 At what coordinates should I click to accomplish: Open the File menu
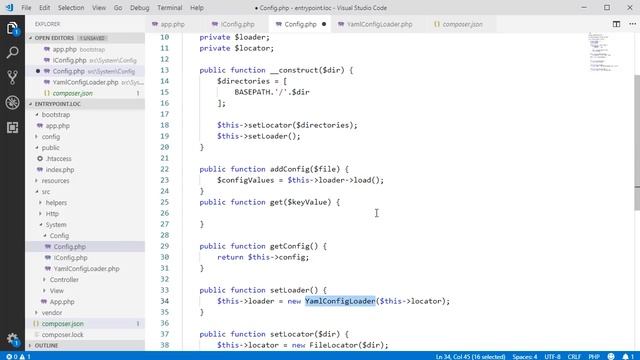(x=26, y=8)
